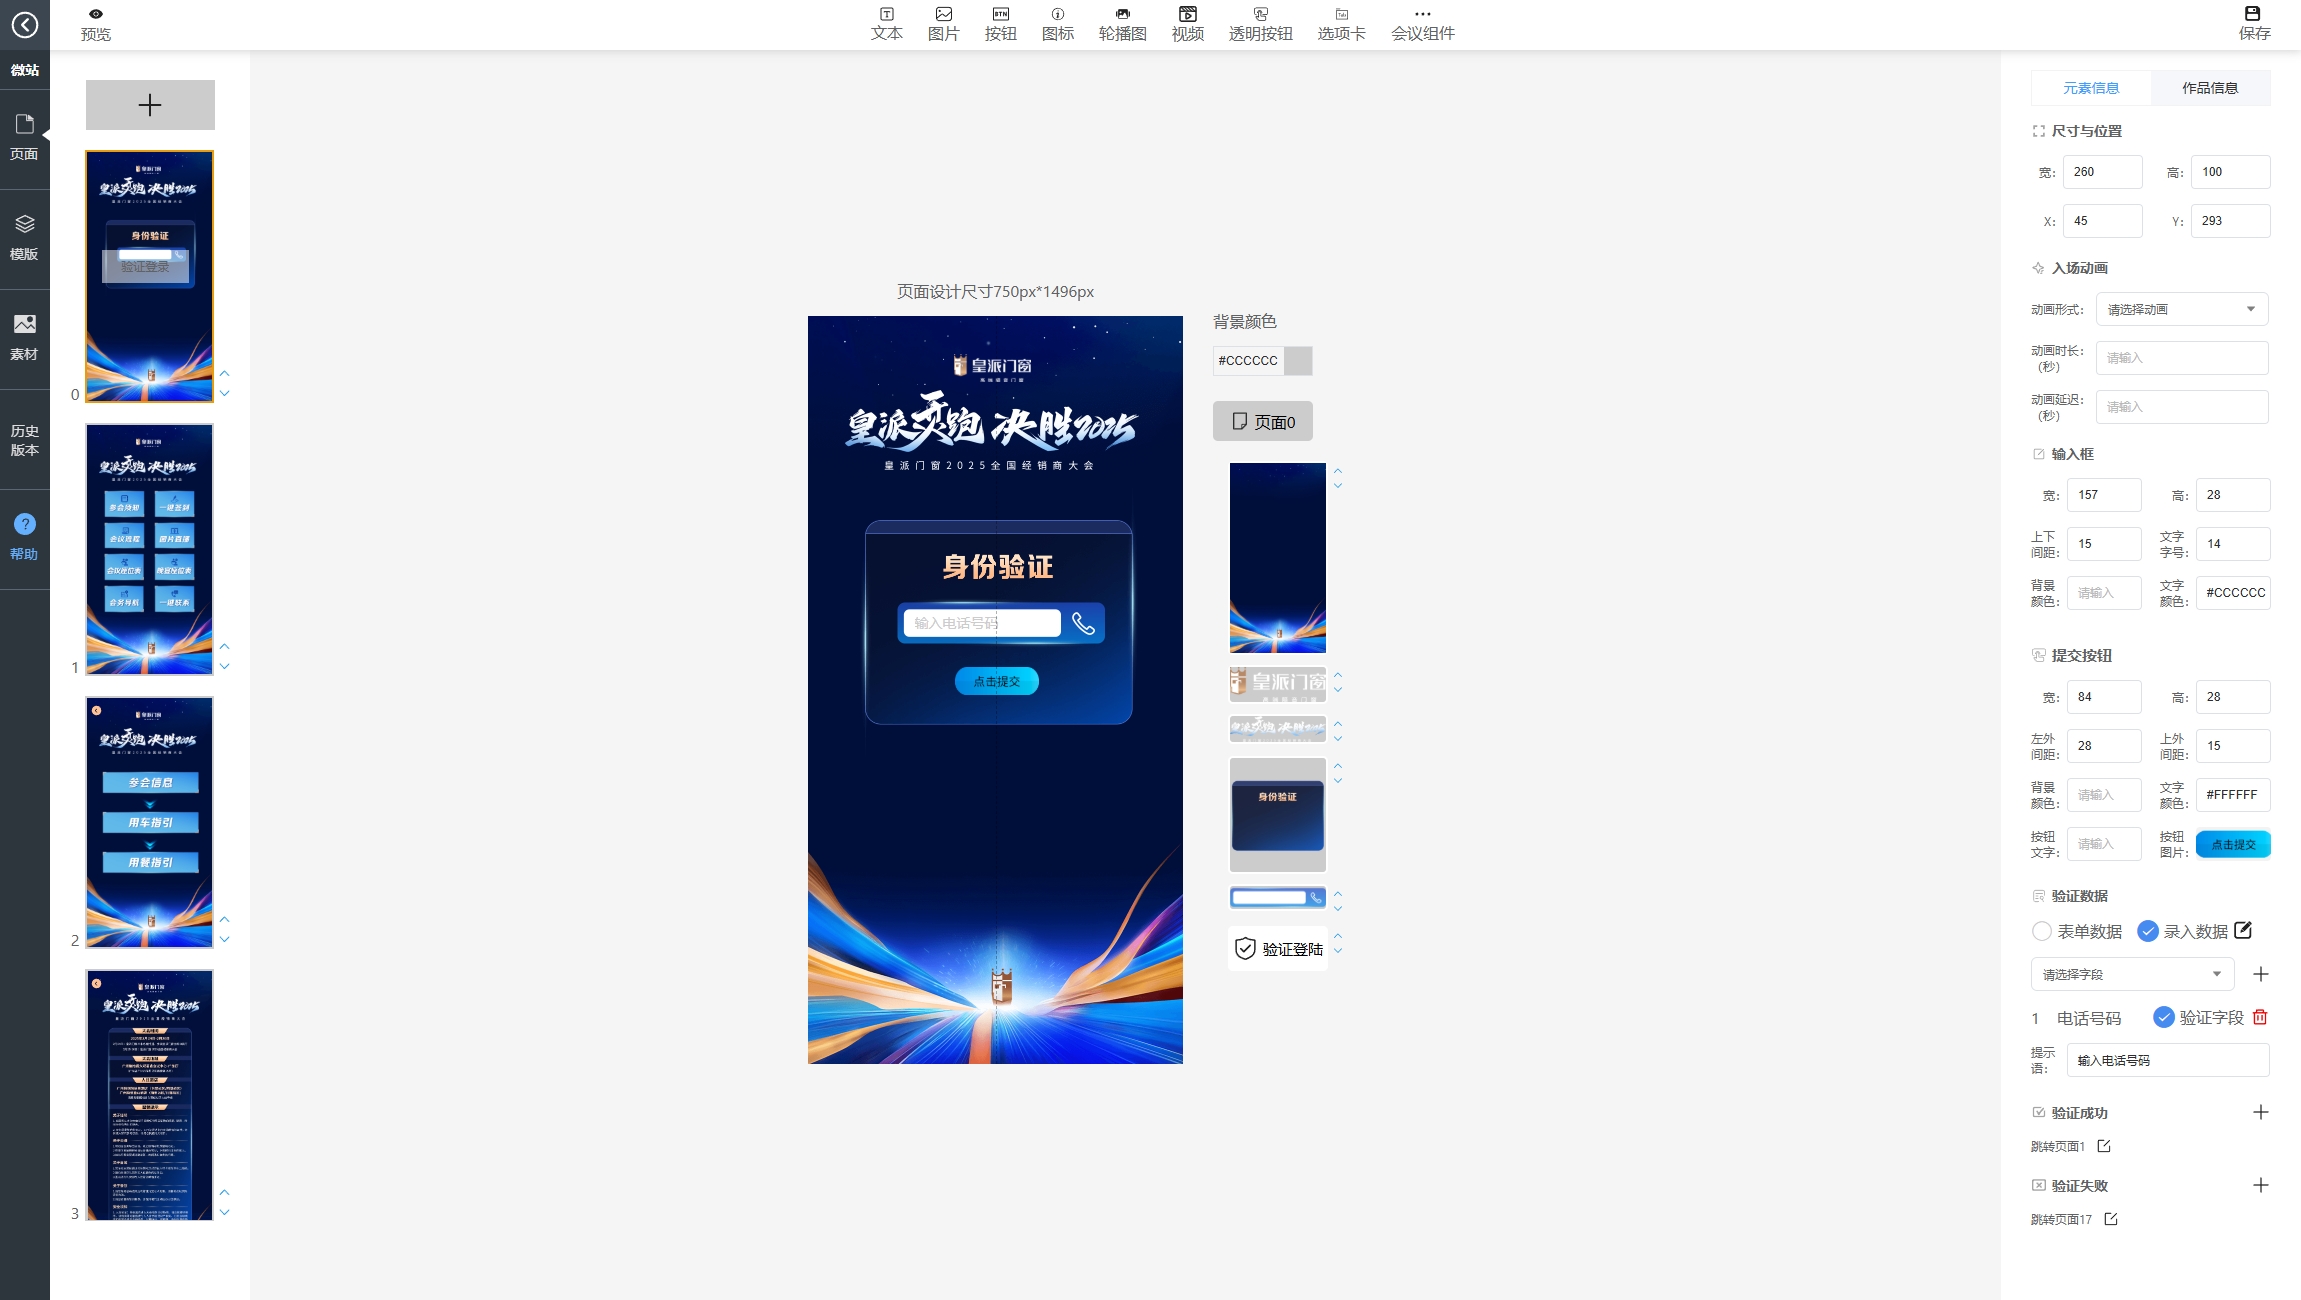Edit entered data pencil icon

pyautogui.click(x=2243, y=930)
